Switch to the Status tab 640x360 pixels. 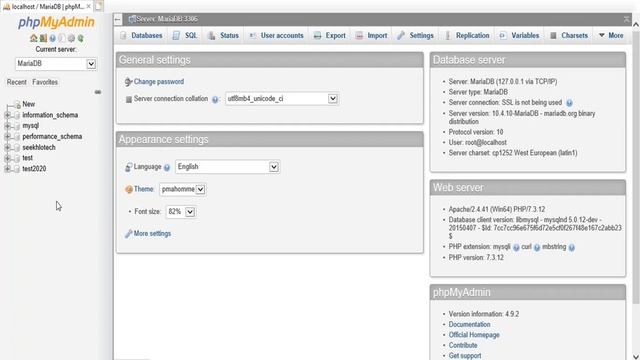(223, 36)
